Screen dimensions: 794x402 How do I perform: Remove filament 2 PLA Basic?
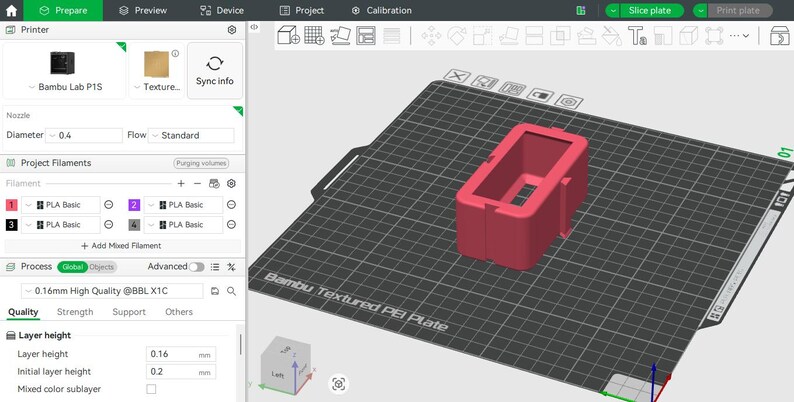[231, 205]
